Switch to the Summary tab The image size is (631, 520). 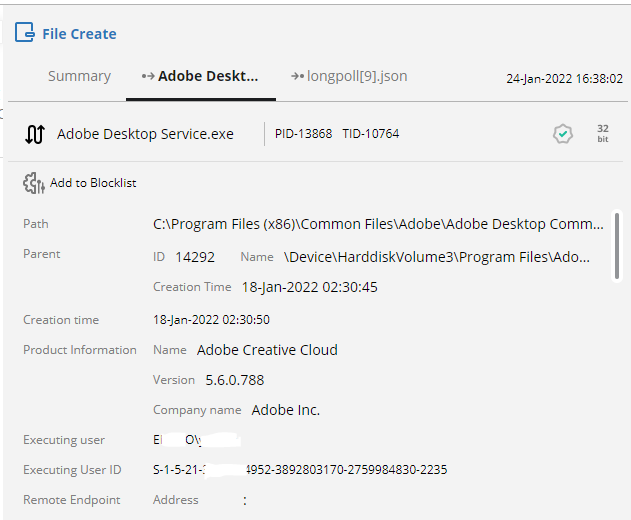point(79,76)
